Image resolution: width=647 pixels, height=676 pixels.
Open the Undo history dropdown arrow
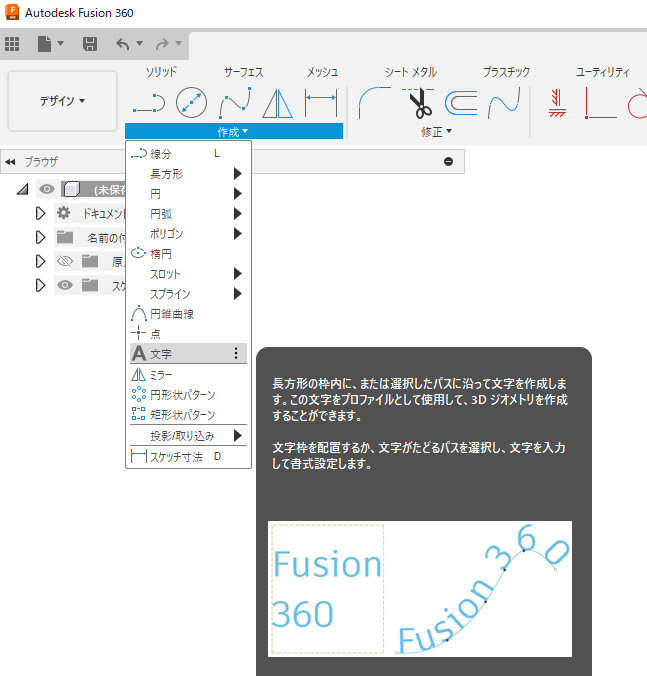[139, 43]
